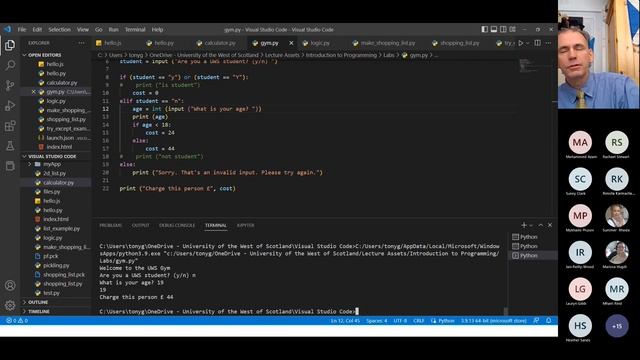Open the Terminal menu
The width and height of the screenshot is (640, 360).
click(135, 29)
